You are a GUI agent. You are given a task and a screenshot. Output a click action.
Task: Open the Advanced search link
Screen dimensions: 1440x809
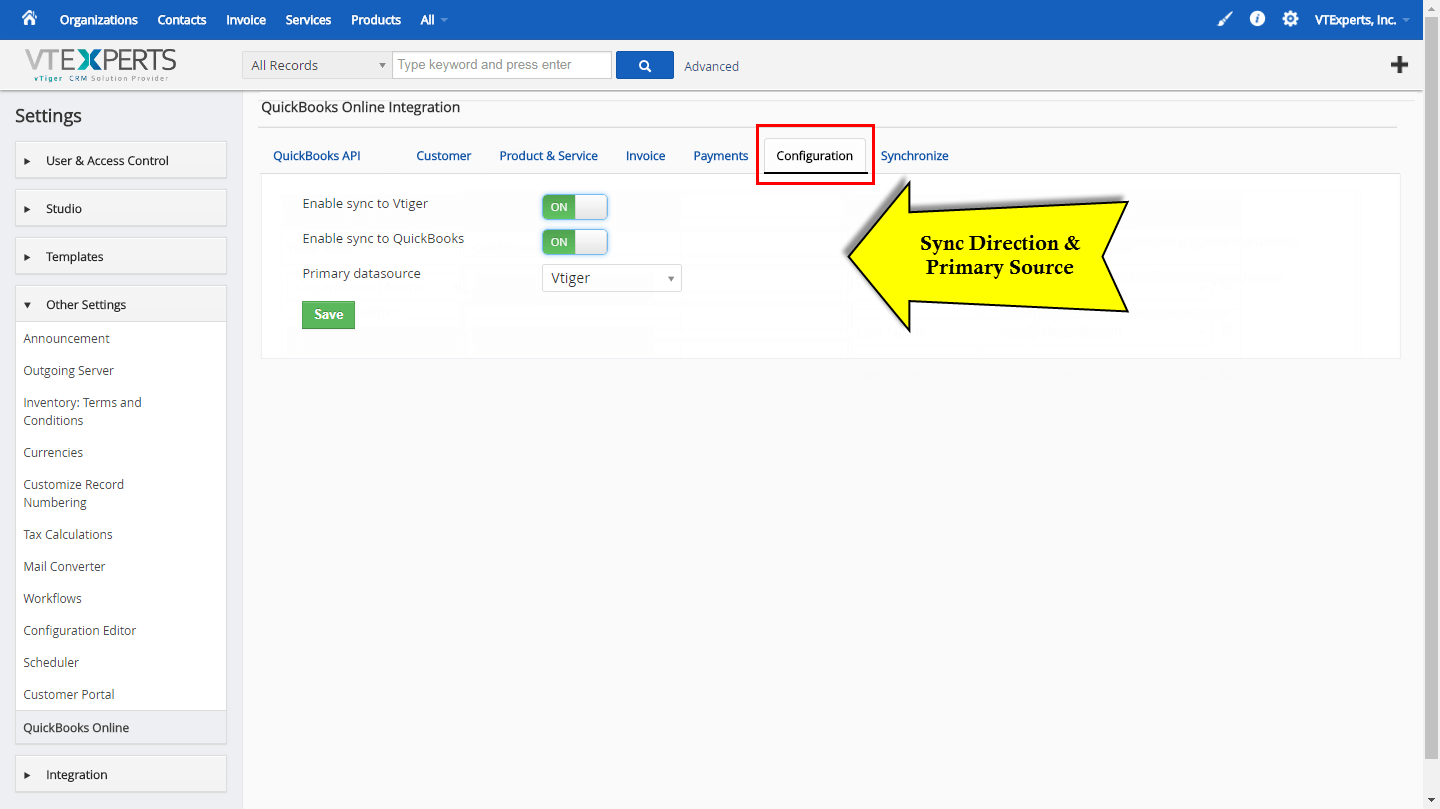[x=711, y=65]
